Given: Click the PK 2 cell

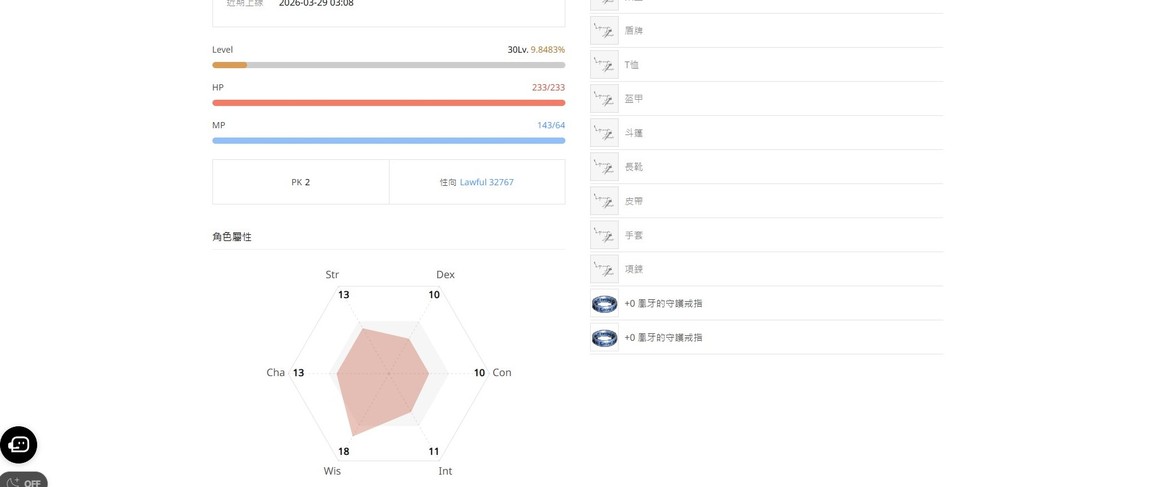Looking at the screenshot, I should coord(300,183).
